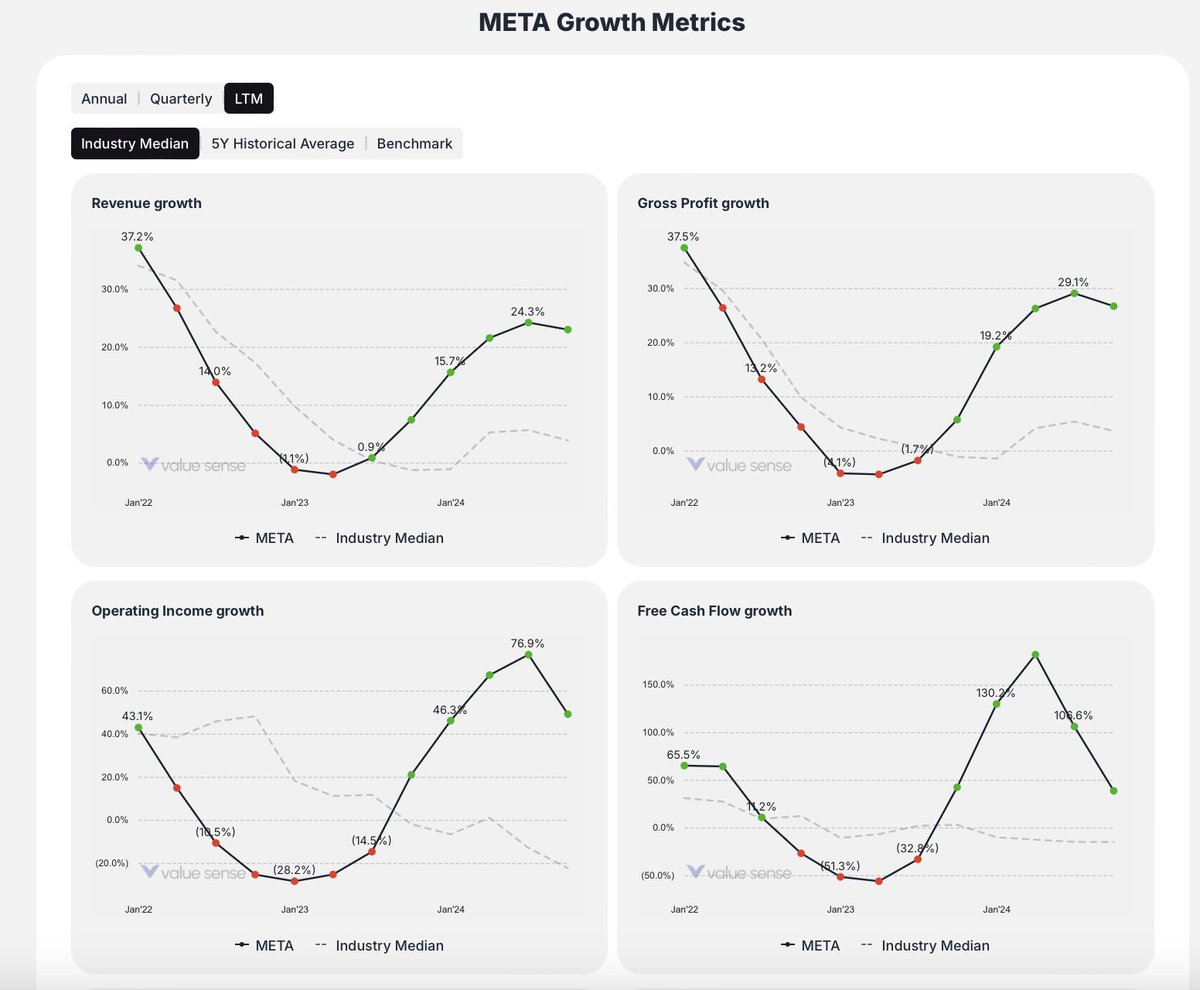Click the Revenue growth chart title
This screenshot has height=990, width=1200.
146,203
